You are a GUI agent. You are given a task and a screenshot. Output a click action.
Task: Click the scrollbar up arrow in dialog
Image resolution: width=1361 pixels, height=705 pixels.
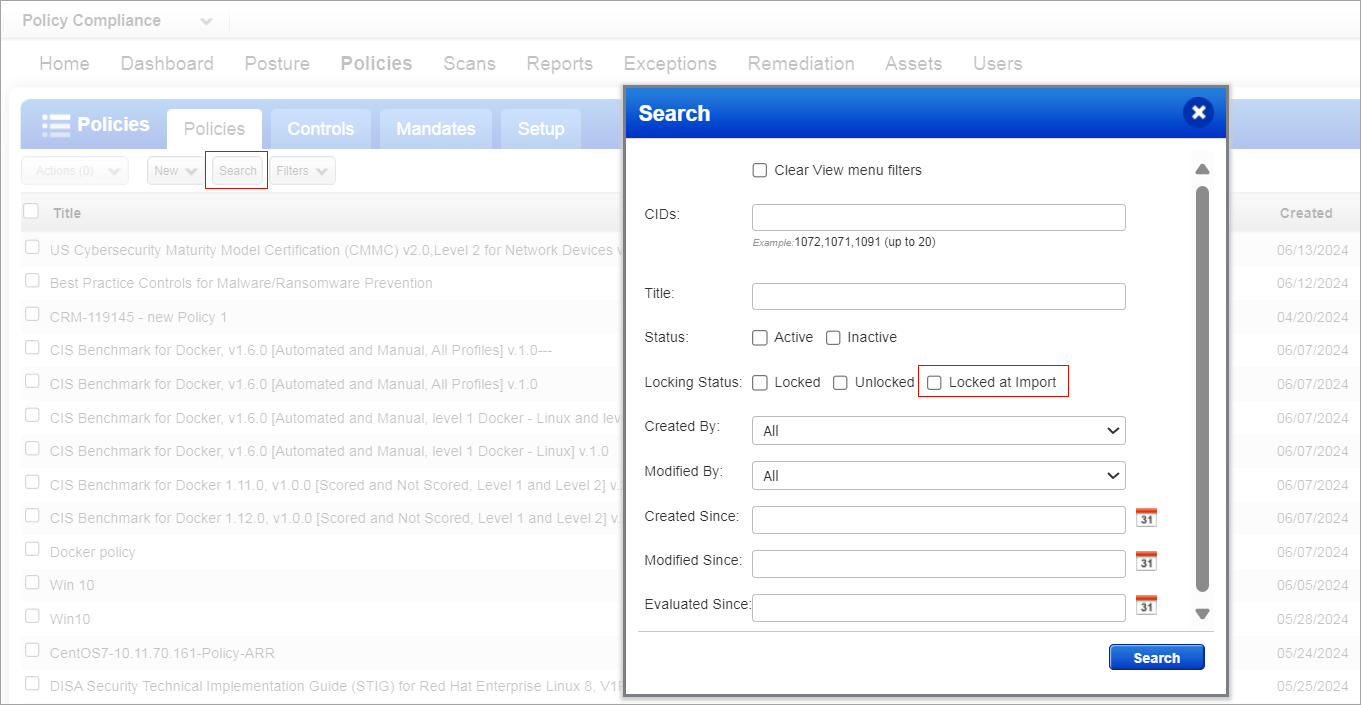tap(1202, 169)
